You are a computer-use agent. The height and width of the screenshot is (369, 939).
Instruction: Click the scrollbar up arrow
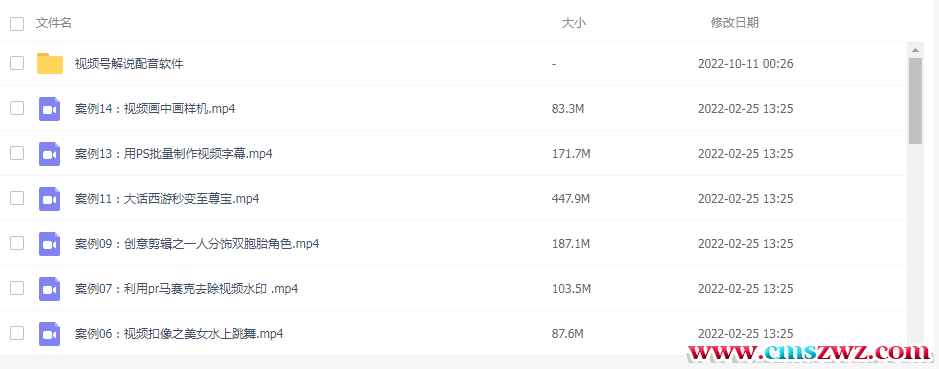(915, 50)
